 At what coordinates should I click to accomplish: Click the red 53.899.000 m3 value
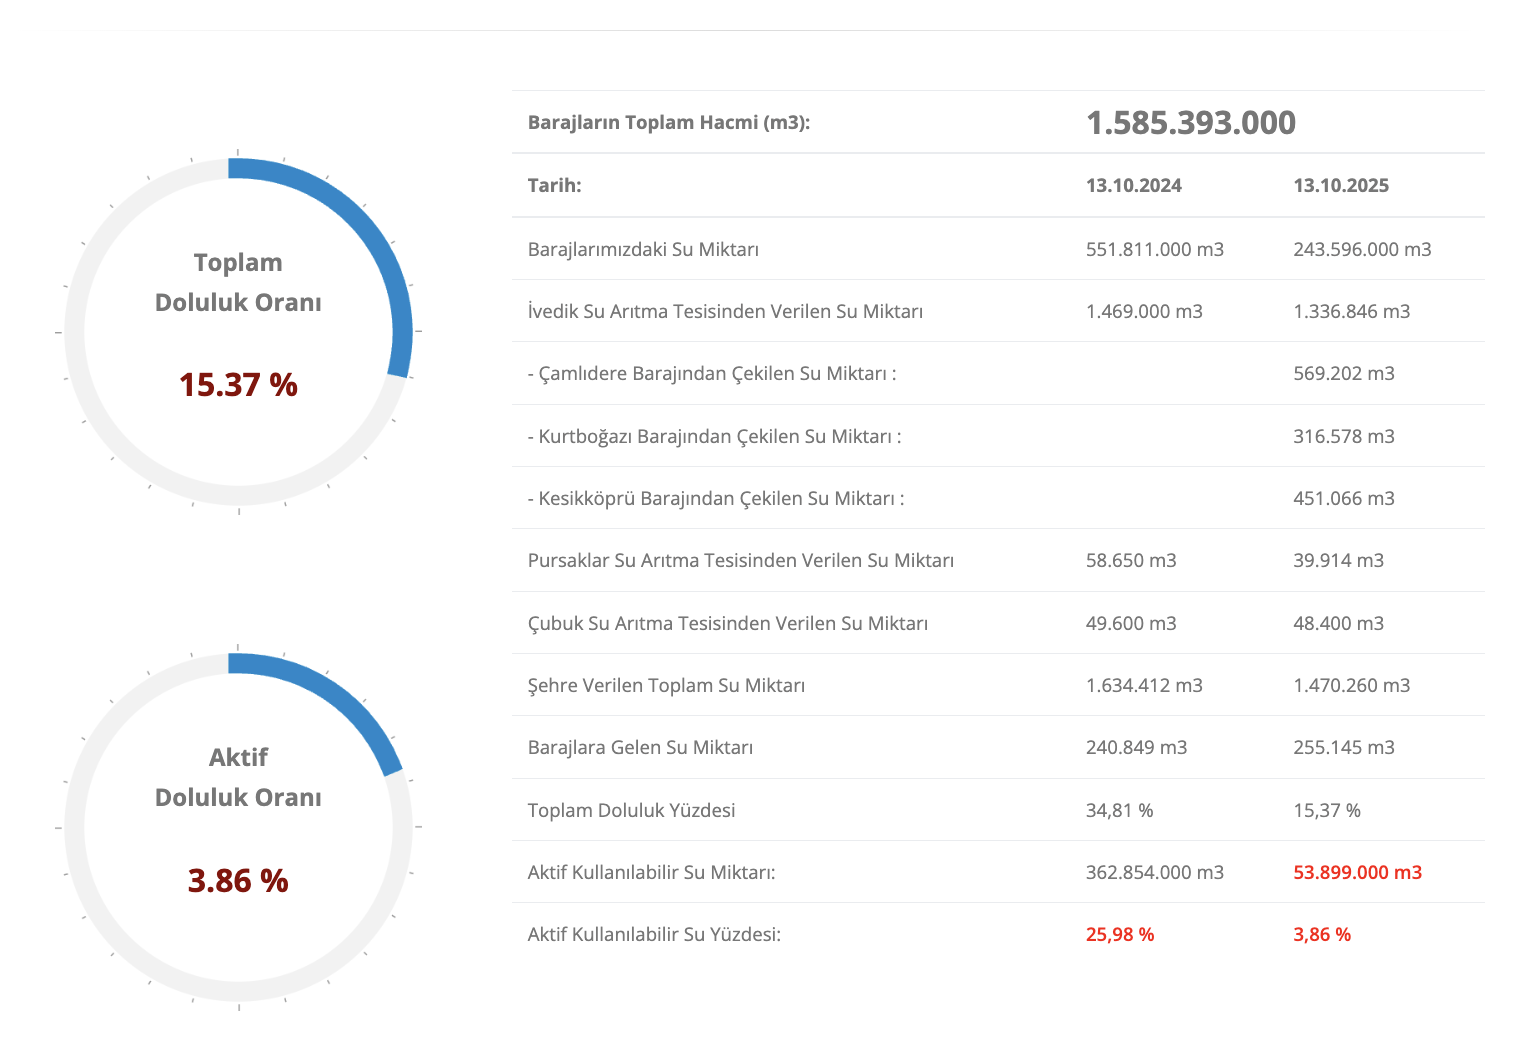pyautogui.click(x=1357, y=872)
